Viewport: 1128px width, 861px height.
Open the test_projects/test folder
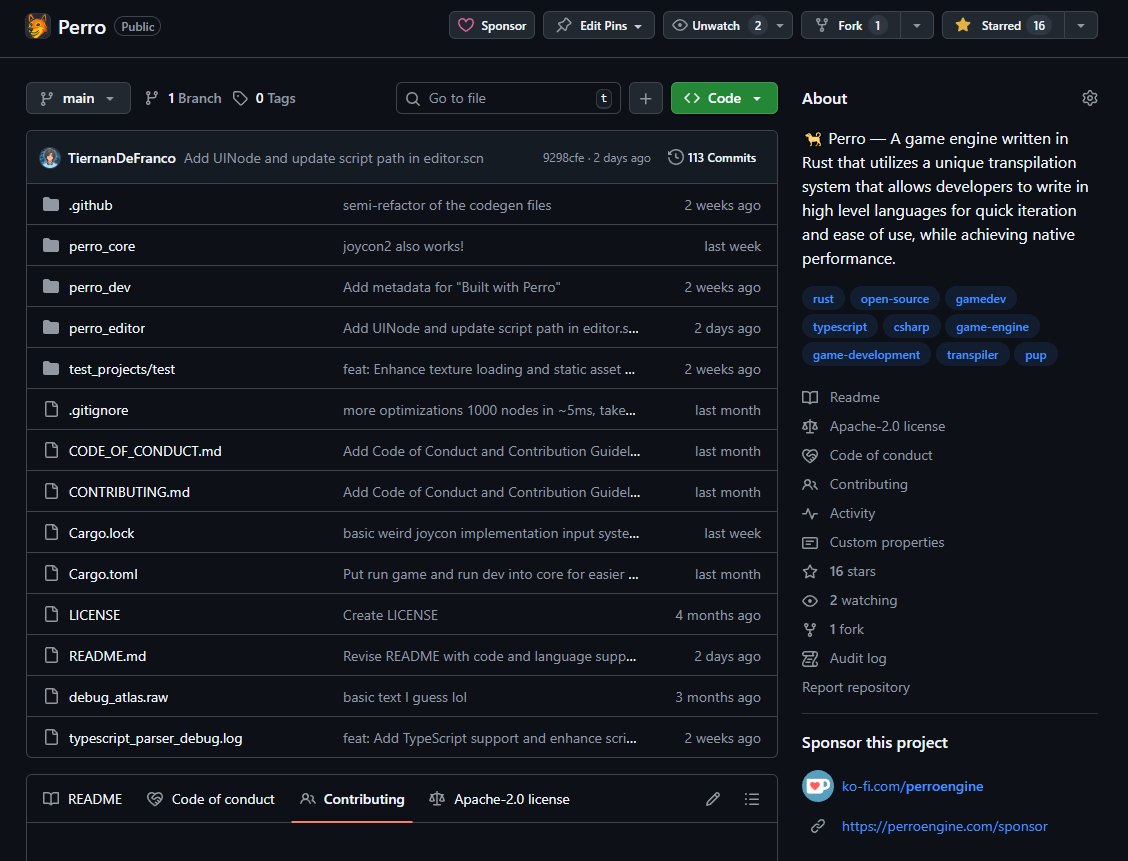pos(122,369)
